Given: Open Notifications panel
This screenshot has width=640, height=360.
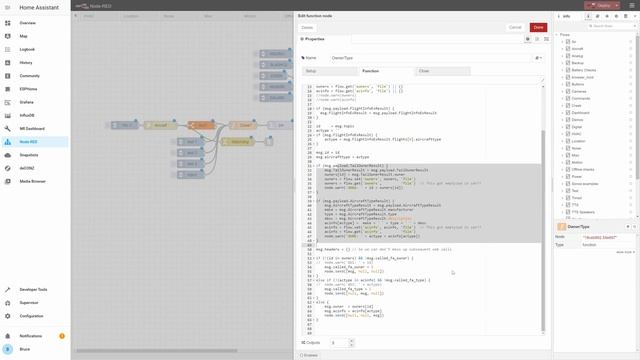Looking at the screenshot, I should point(35,336).
